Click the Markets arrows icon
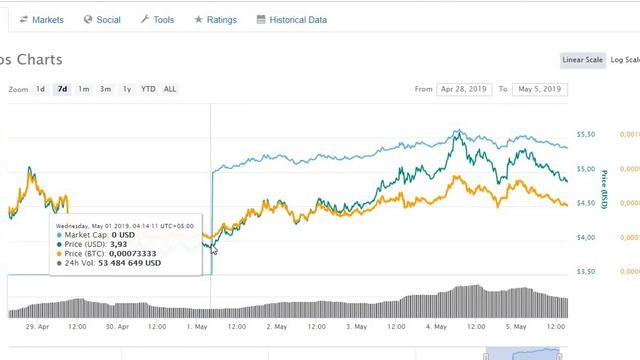 (24, 19)
